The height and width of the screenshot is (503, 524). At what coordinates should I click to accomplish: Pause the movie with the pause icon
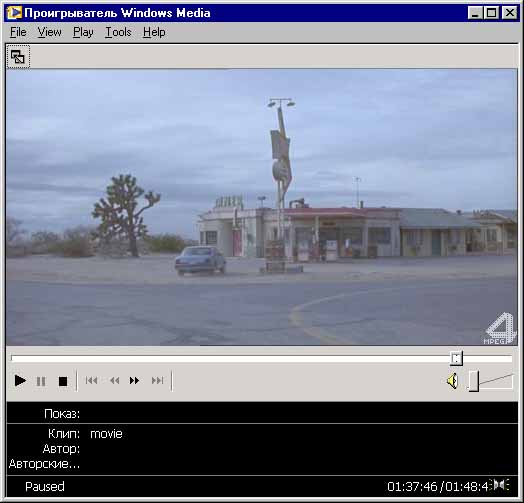tap(41, 381)
